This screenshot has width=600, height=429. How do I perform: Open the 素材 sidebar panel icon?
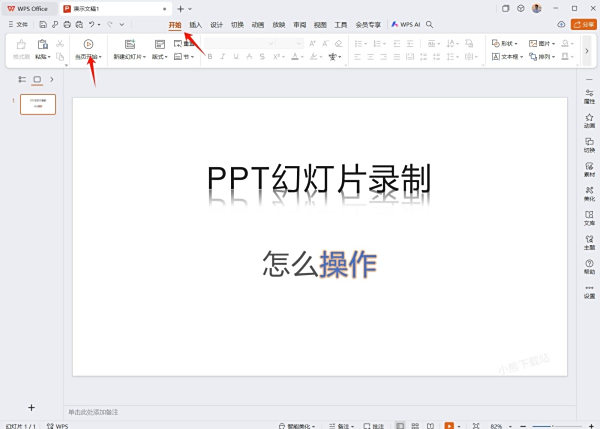click(x=589, y=170)
